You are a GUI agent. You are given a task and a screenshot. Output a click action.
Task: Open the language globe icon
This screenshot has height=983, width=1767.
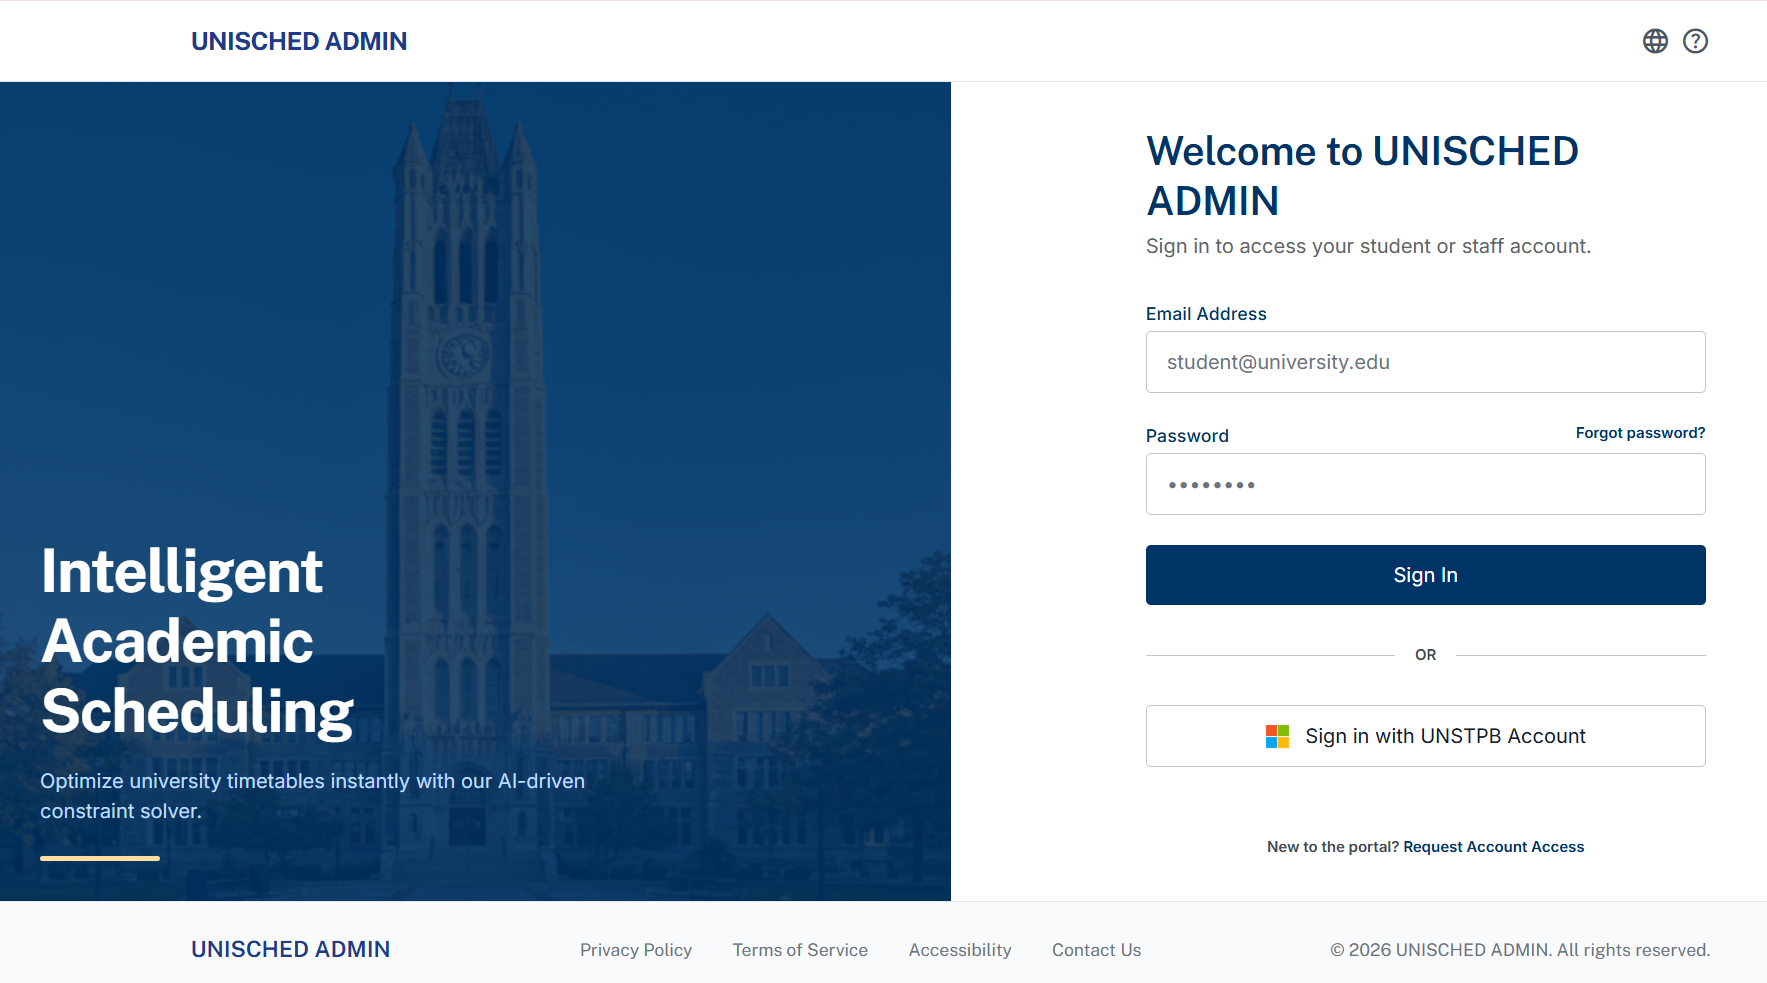click(1655, 41)
